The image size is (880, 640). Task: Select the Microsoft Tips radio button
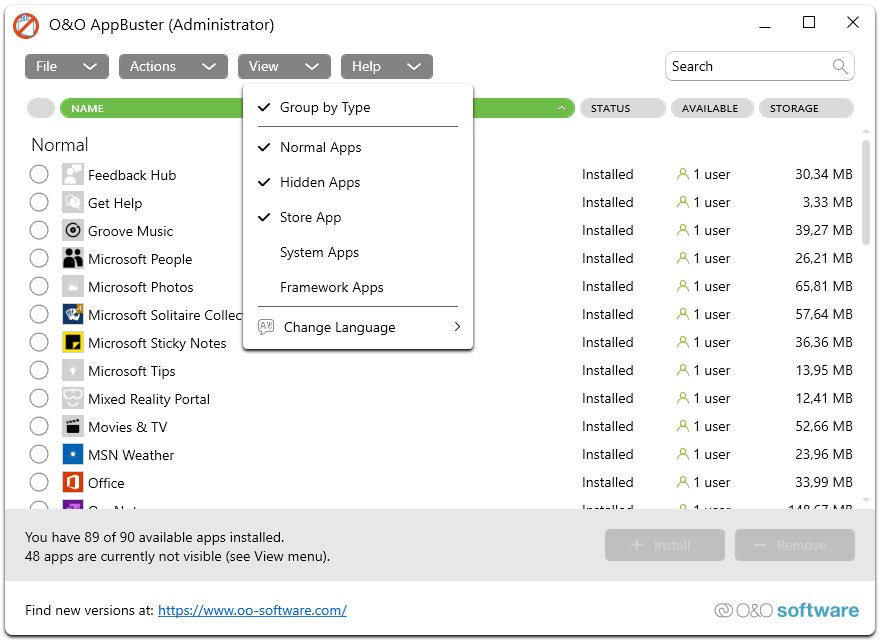(39, 370)
